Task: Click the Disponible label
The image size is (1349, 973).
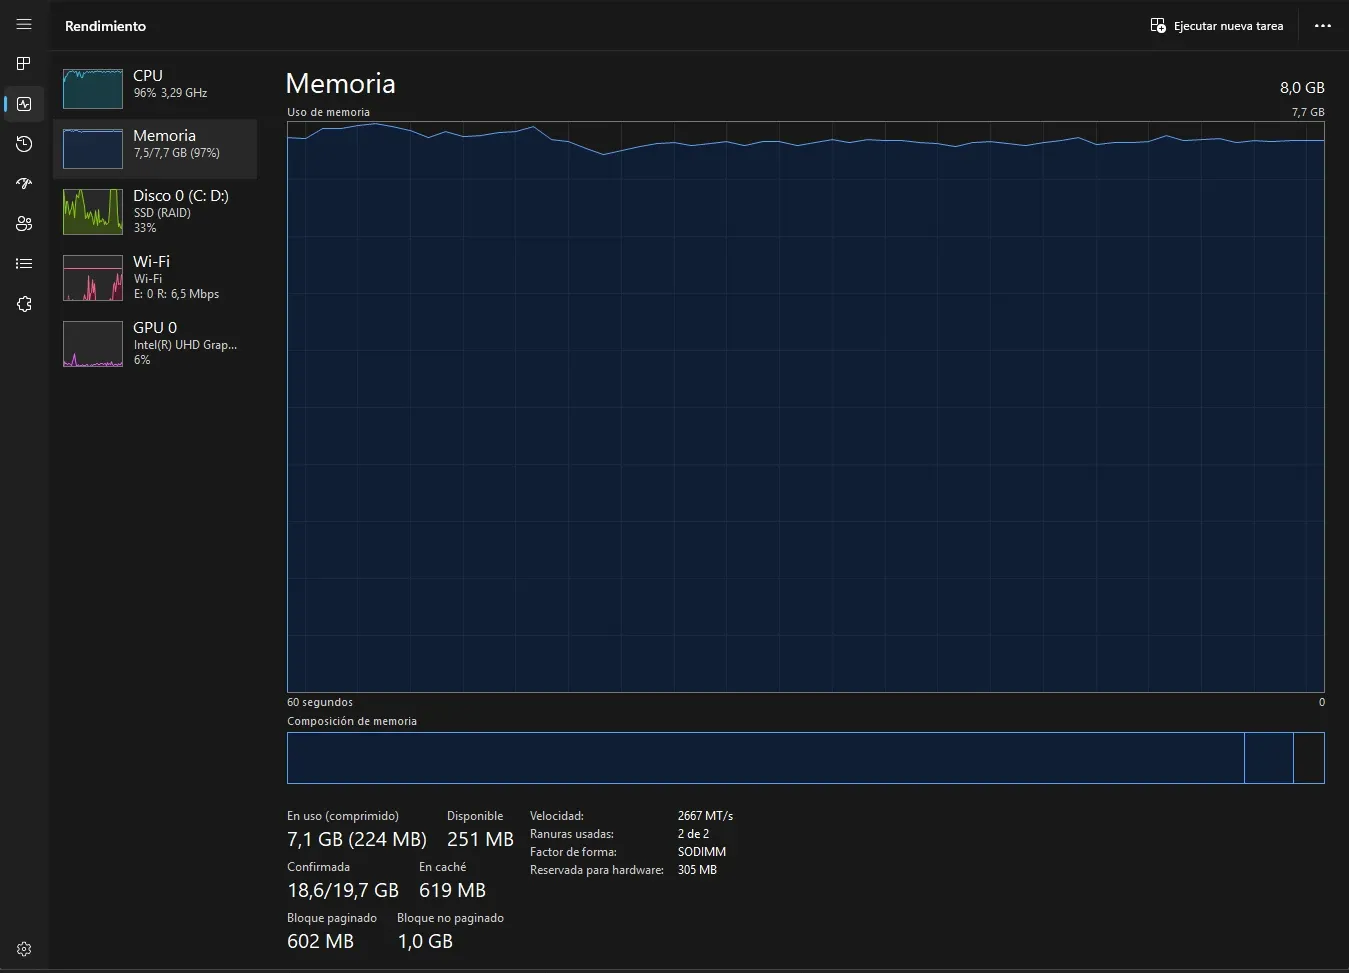Action: [475, 816]
